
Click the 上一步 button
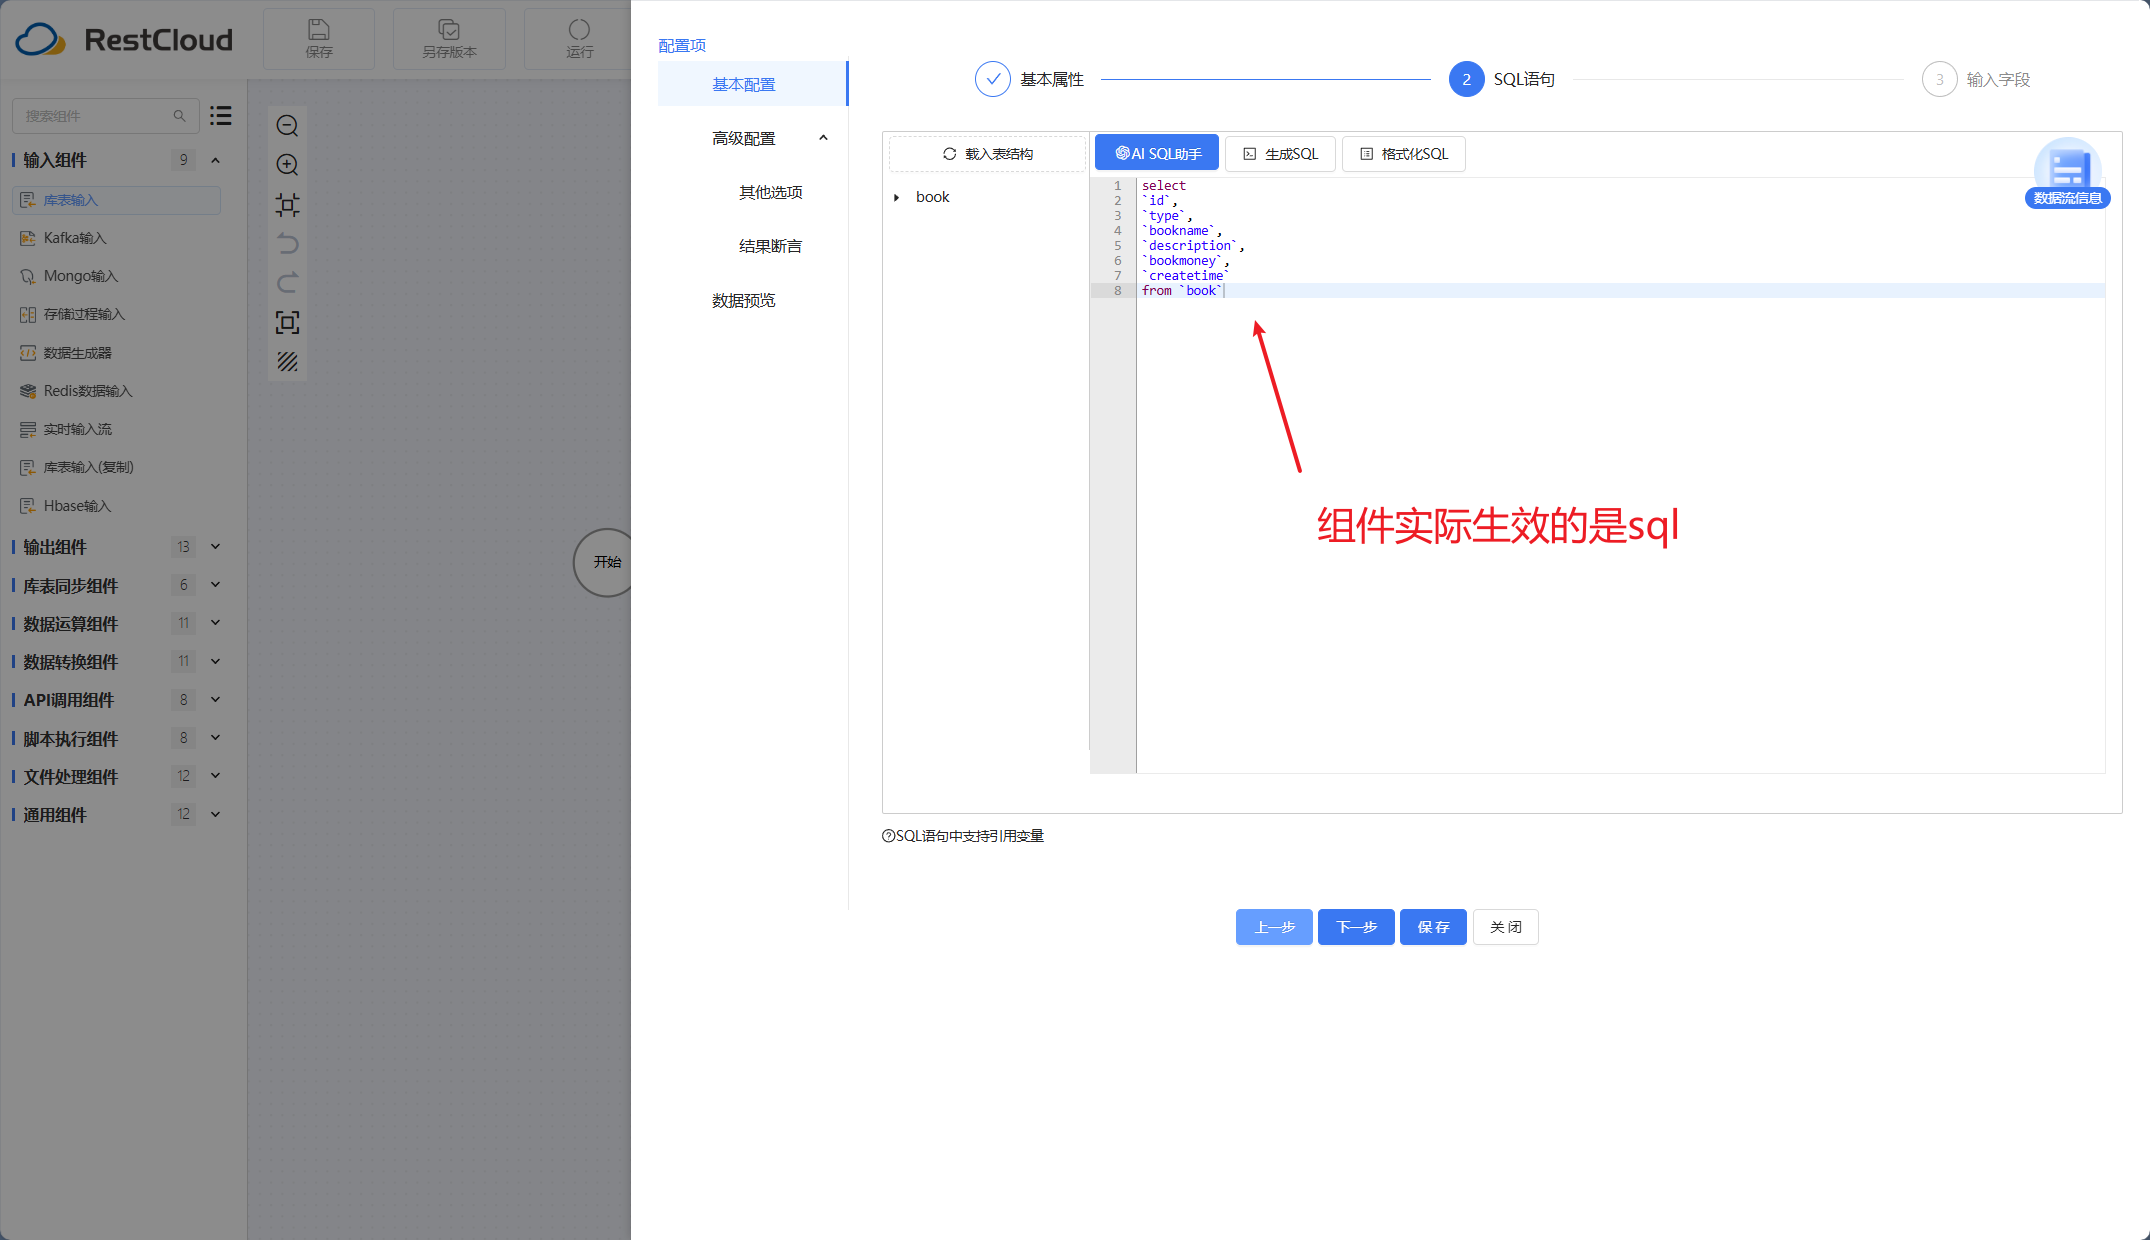1274,927
